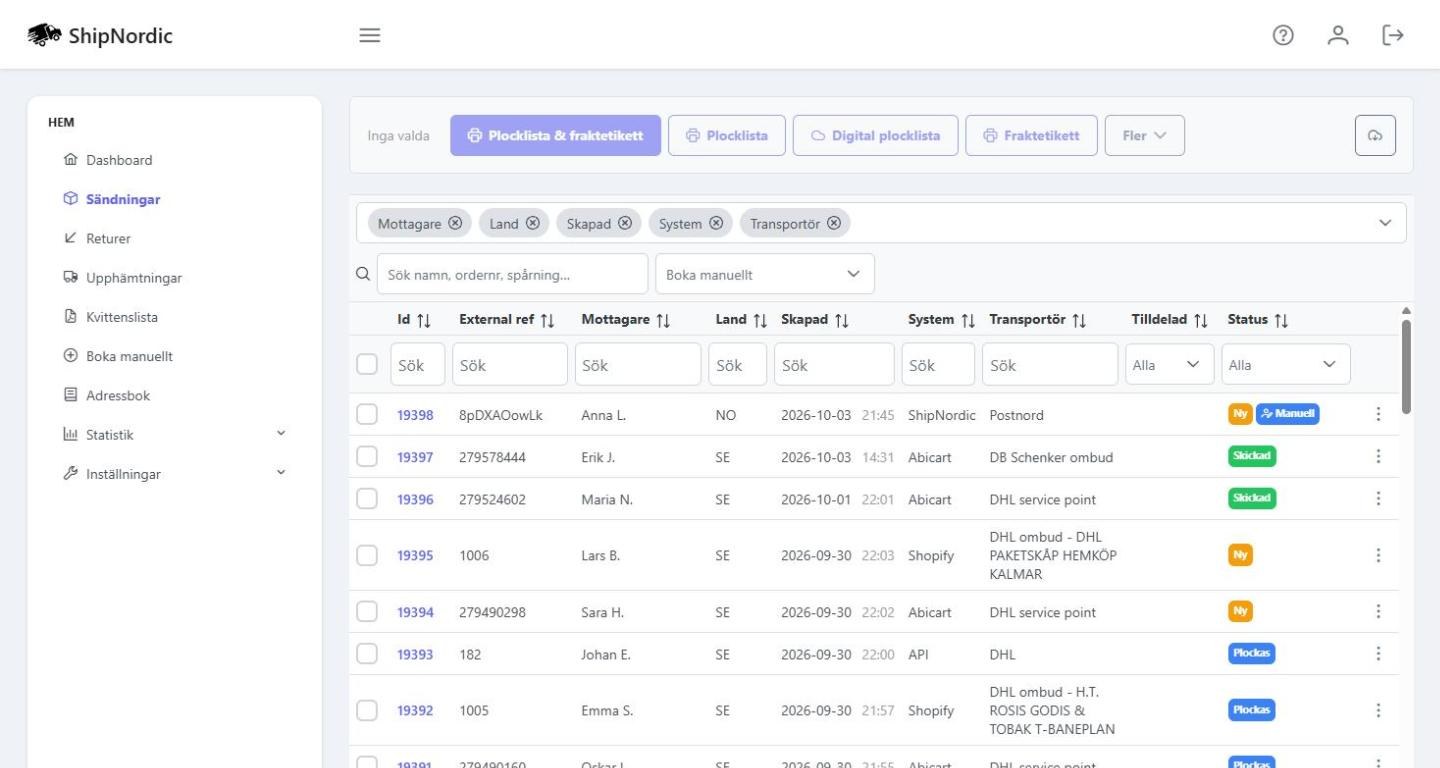Open actions menu for shipment 19397

click(1378, 457)
